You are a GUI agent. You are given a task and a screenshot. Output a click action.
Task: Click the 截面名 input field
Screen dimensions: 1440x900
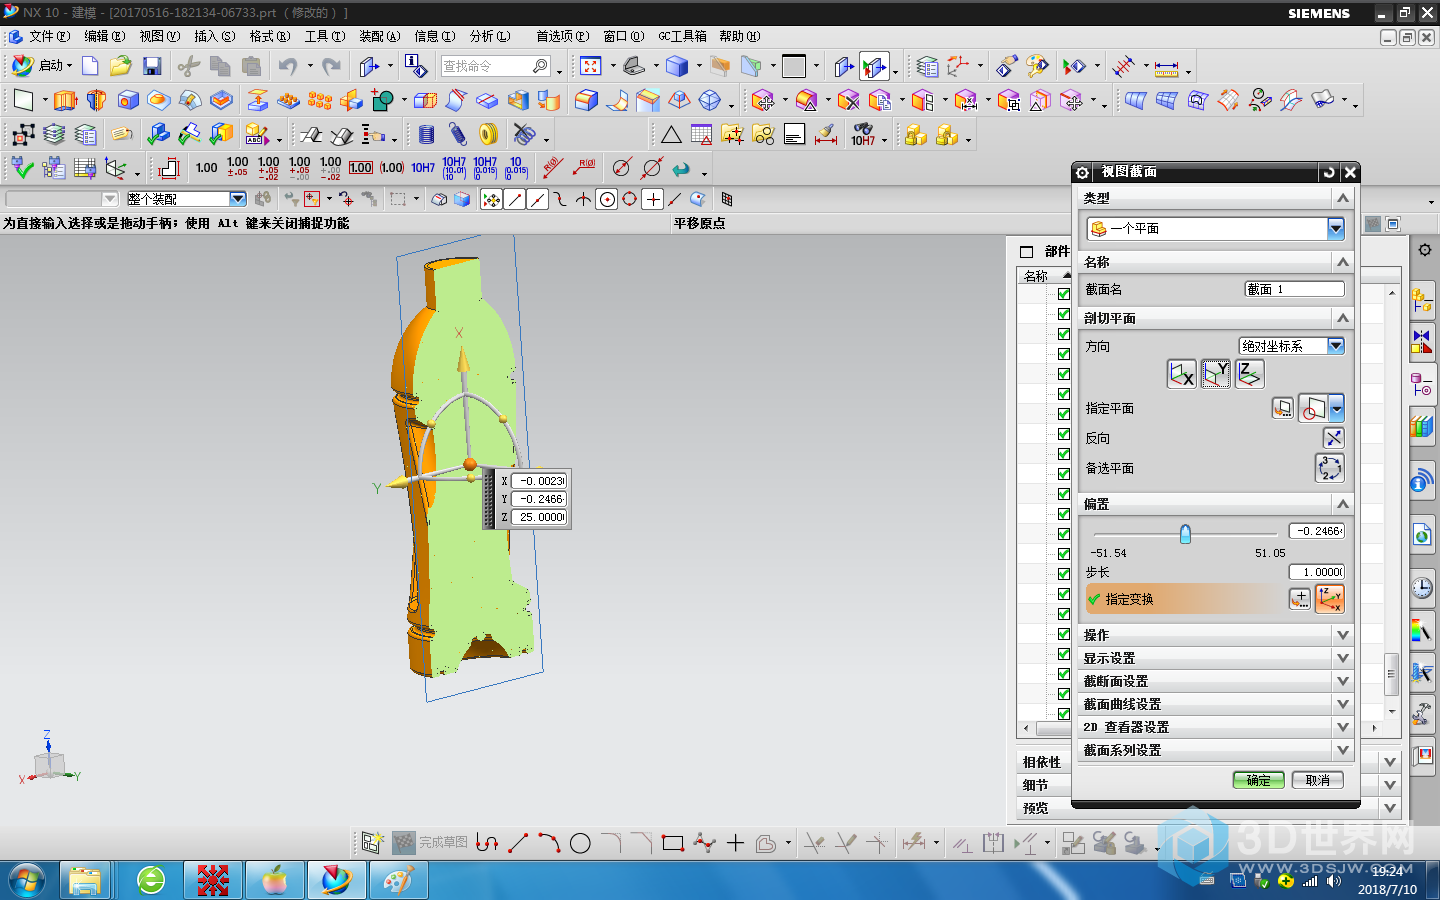tap(1294, 289)
